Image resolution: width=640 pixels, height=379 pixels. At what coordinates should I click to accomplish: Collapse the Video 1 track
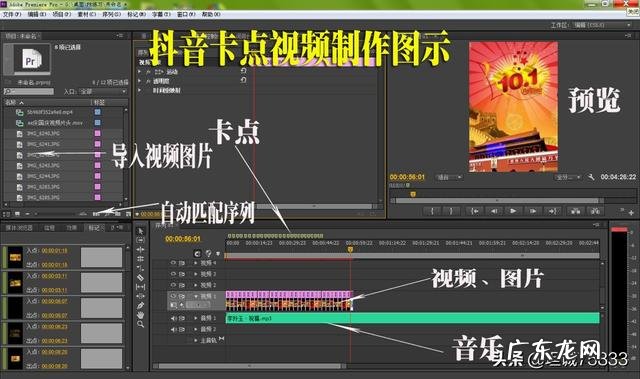pos(196,296)
